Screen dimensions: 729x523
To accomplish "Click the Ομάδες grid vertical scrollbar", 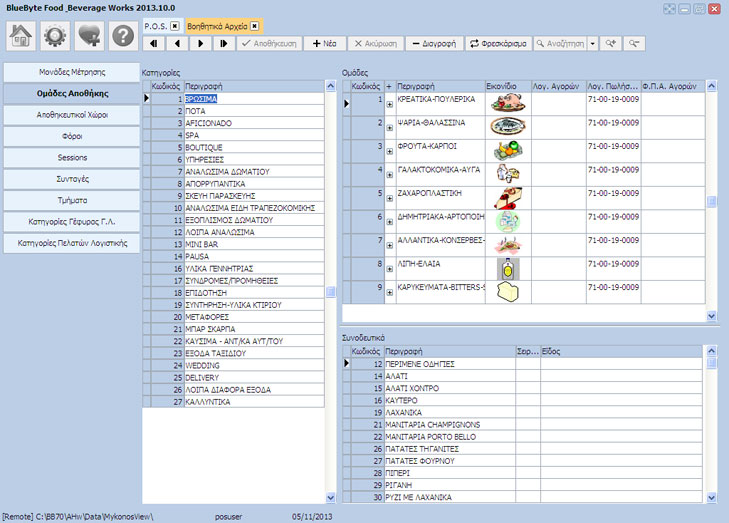I will coord(712,200).
